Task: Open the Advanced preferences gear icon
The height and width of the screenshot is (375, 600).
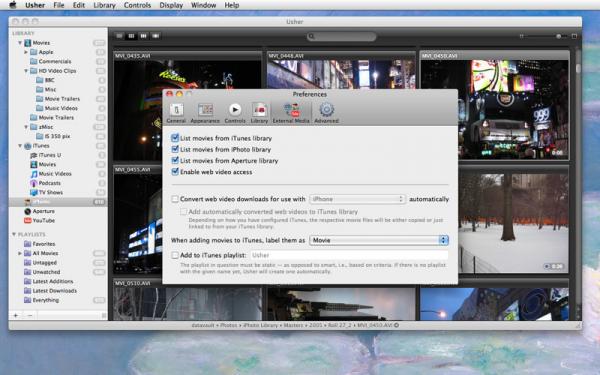Action: [326, 112]
